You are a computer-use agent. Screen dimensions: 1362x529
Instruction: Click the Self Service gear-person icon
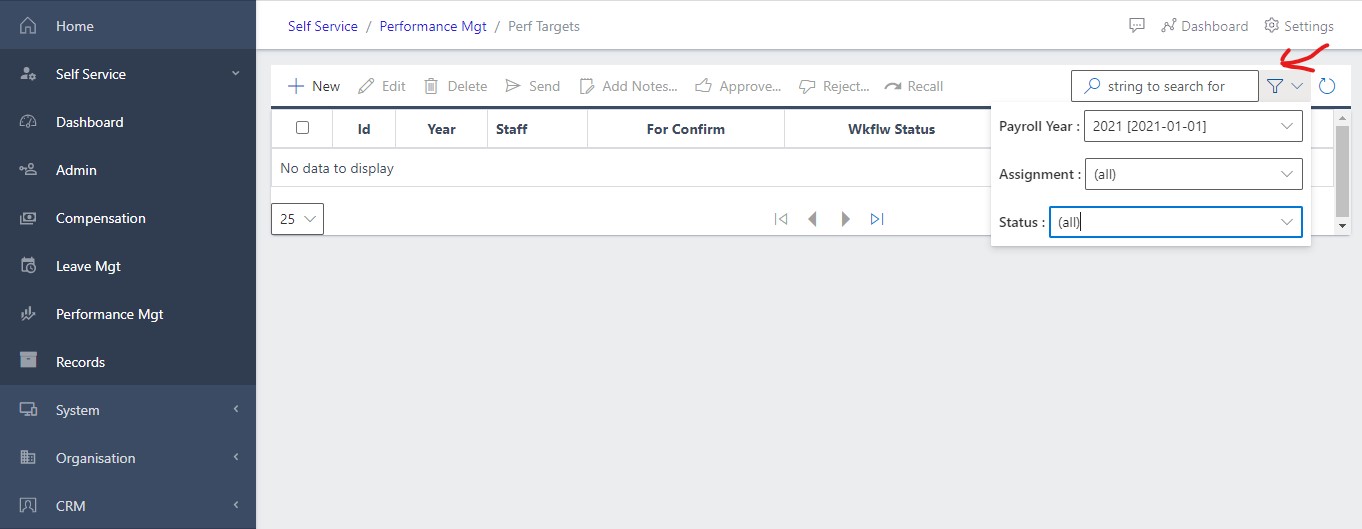[x=29, y=74]
